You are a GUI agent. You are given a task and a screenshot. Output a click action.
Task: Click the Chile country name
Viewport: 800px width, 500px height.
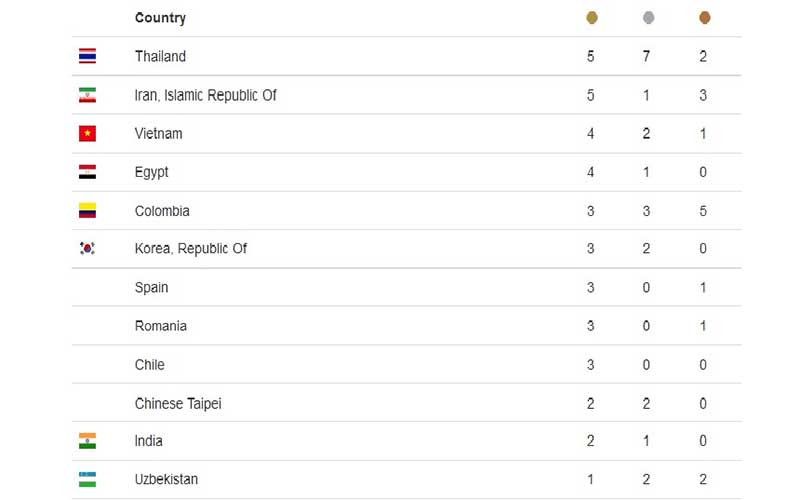coord(149,364)
